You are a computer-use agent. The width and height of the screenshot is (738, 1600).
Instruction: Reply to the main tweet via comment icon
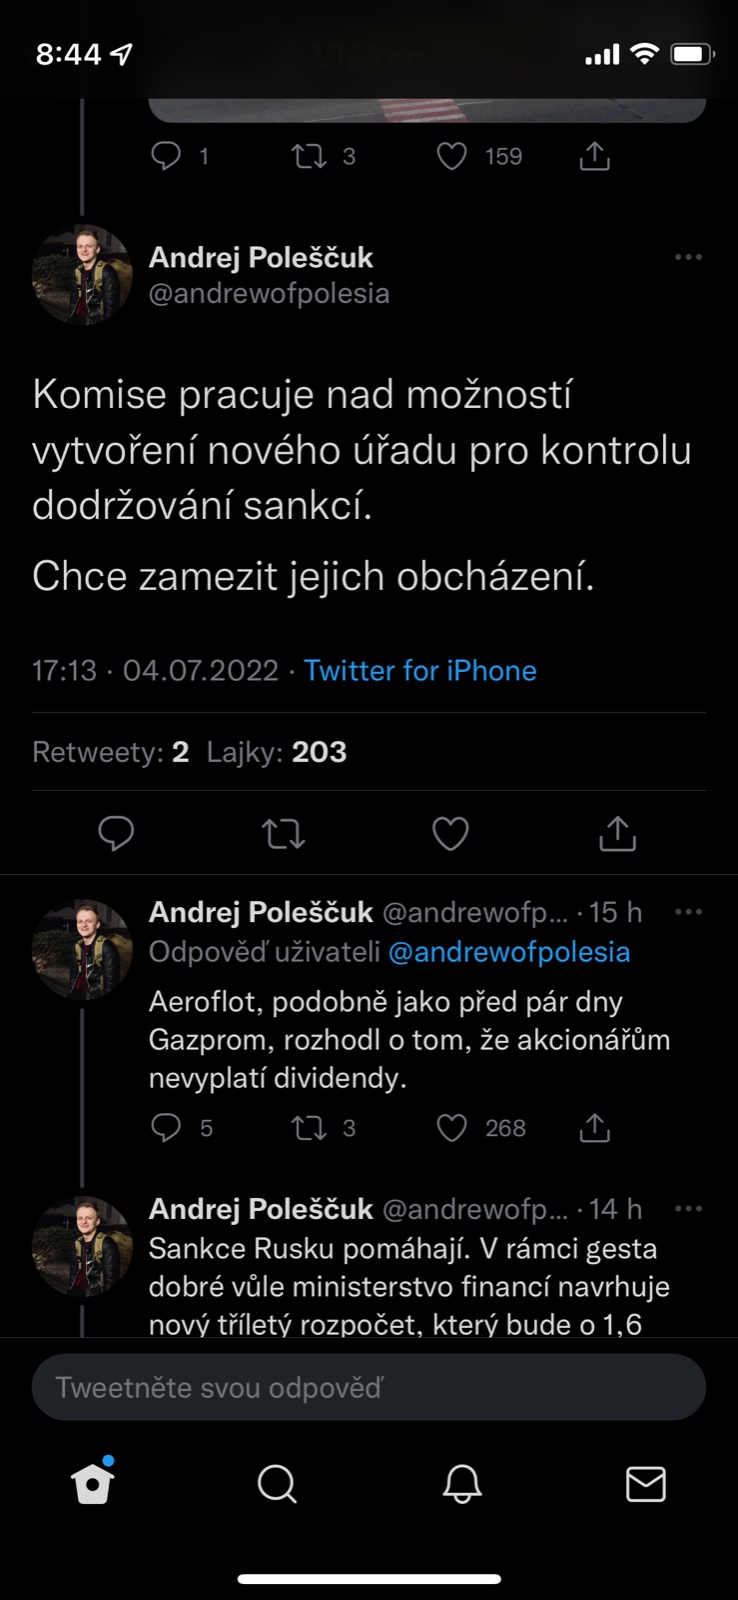pos(116,833)
